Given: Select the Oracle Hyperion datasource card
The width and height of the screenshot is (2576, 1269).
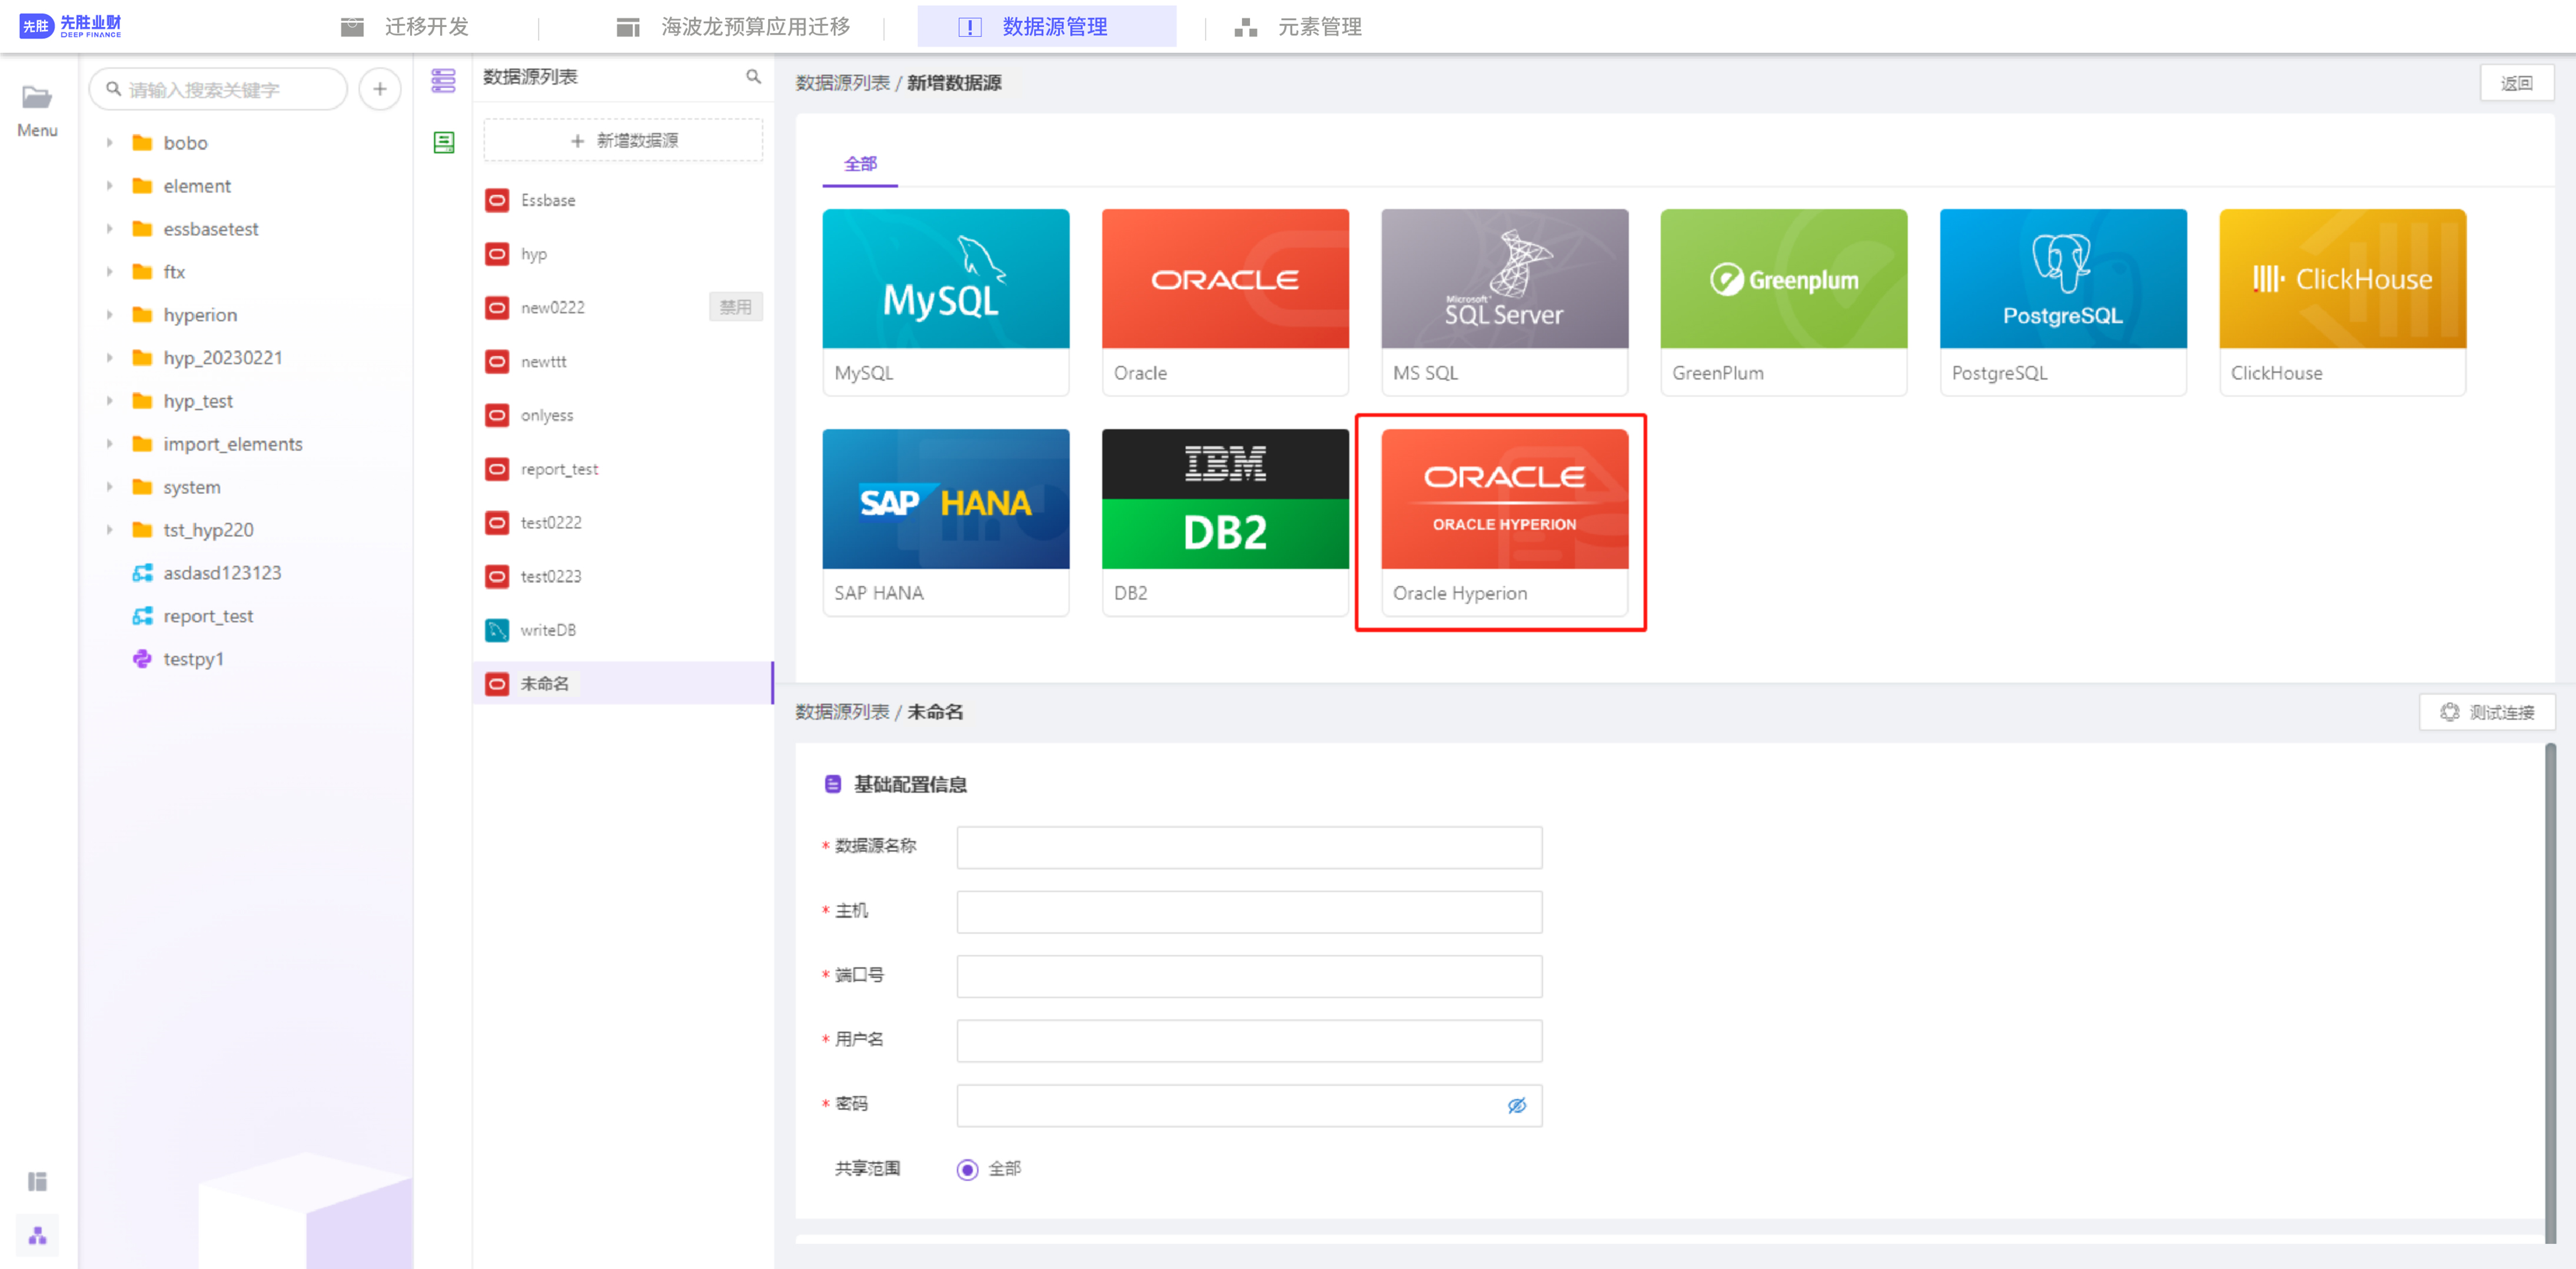Looking at the screenshot, I should click(x=1503, y=521).
